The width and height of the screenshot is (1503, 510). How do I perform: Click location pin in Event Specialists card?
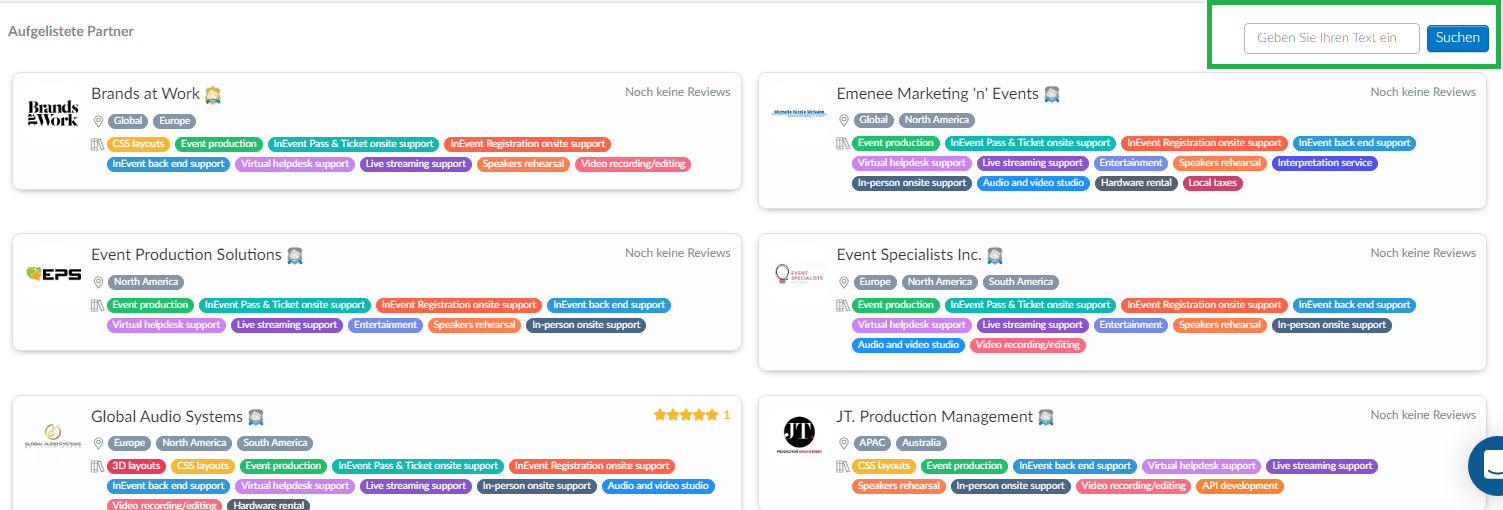[x=844, y=282]
